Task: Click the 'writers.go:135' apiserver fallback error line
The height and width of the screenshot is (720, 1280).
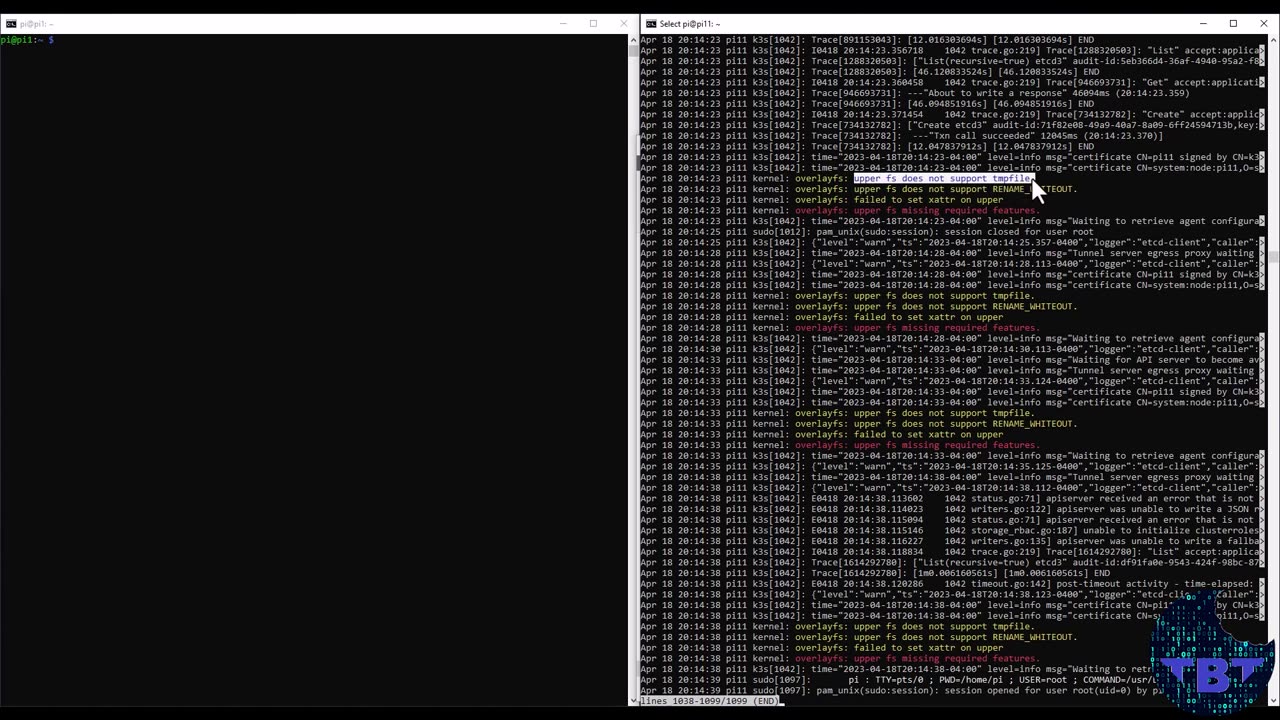Action: pyautogui.click(x=952, y=541)
